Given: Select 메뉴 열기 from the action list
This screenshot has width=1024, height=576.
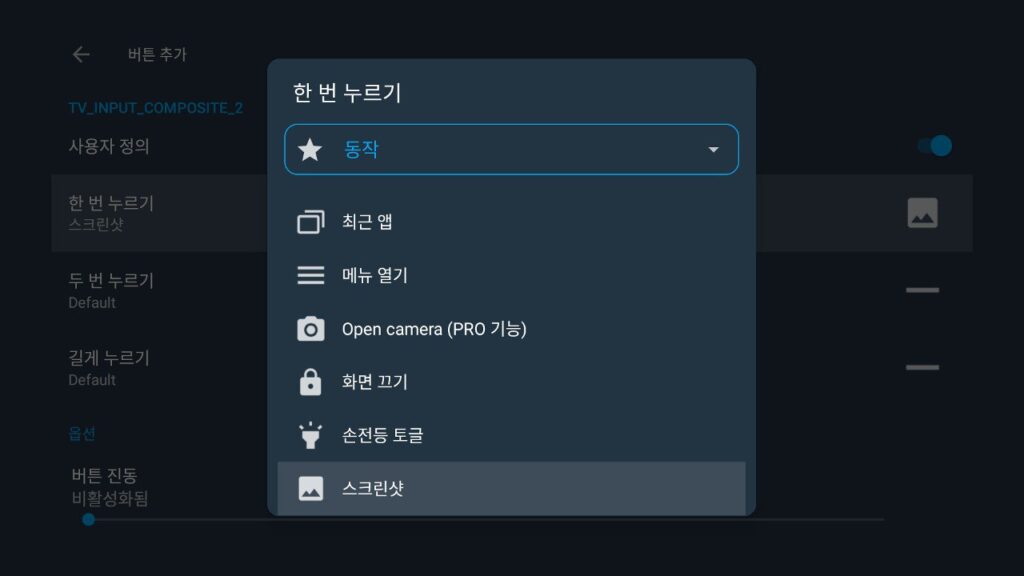Looking at the screenshot, I should tap(511, 275).
